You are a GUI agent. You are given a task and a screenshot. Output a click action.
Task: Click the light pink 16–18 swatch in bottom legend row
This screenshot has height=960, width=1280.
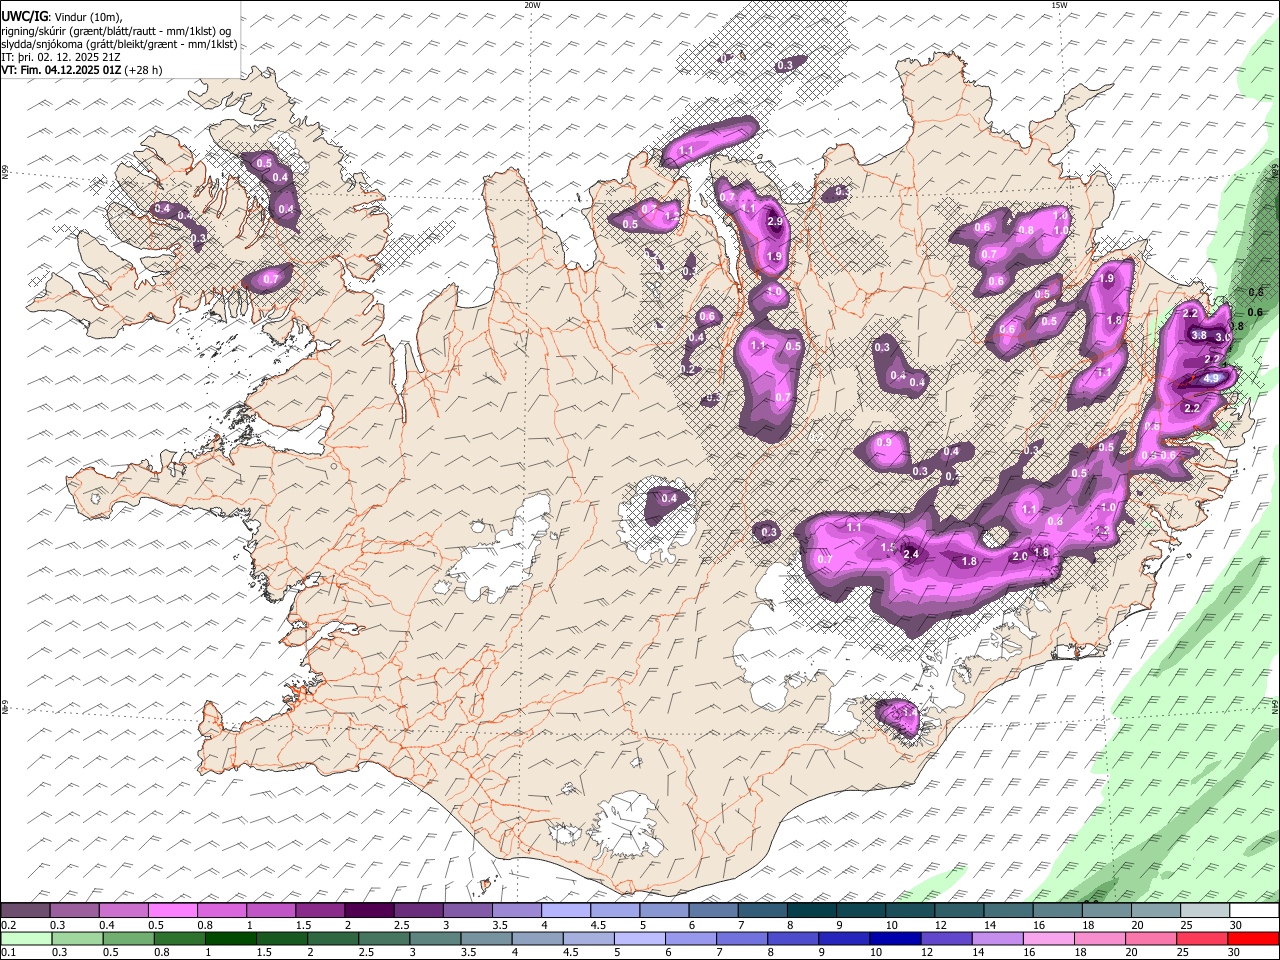(1049, 939)
